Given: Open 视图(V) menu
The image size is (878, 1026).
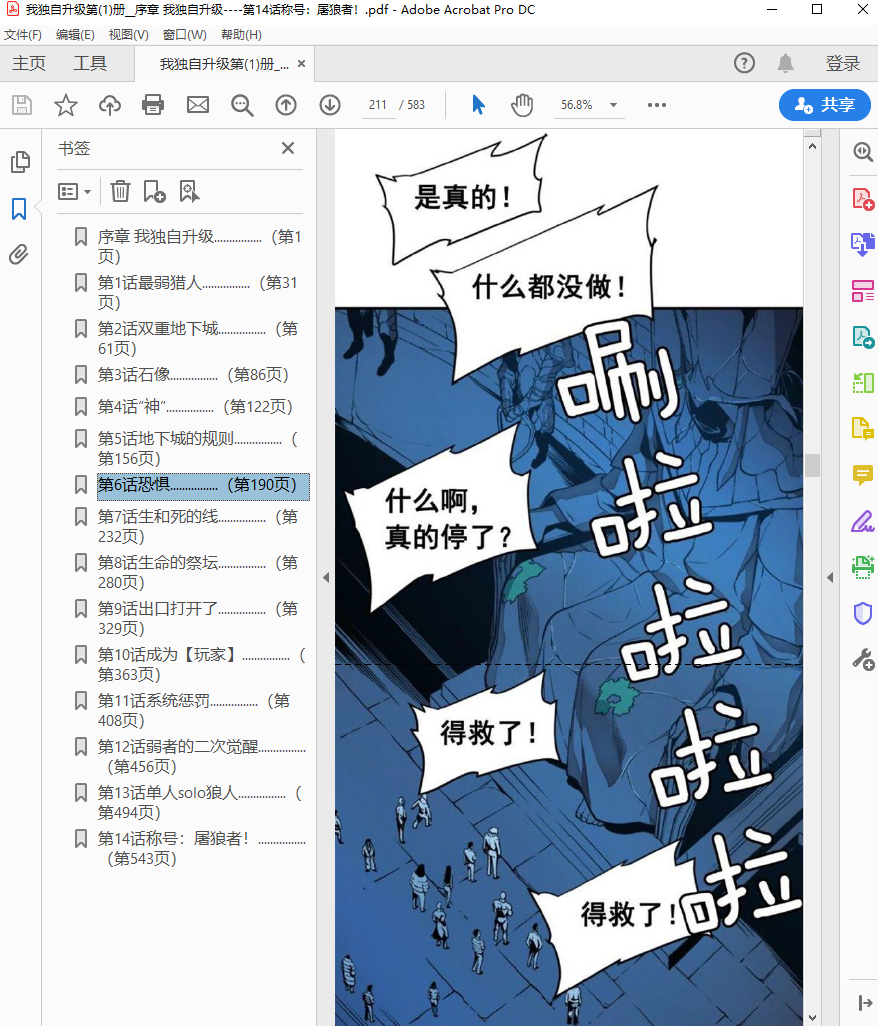Looking at the screenshot, I should [x=129, y=35].
